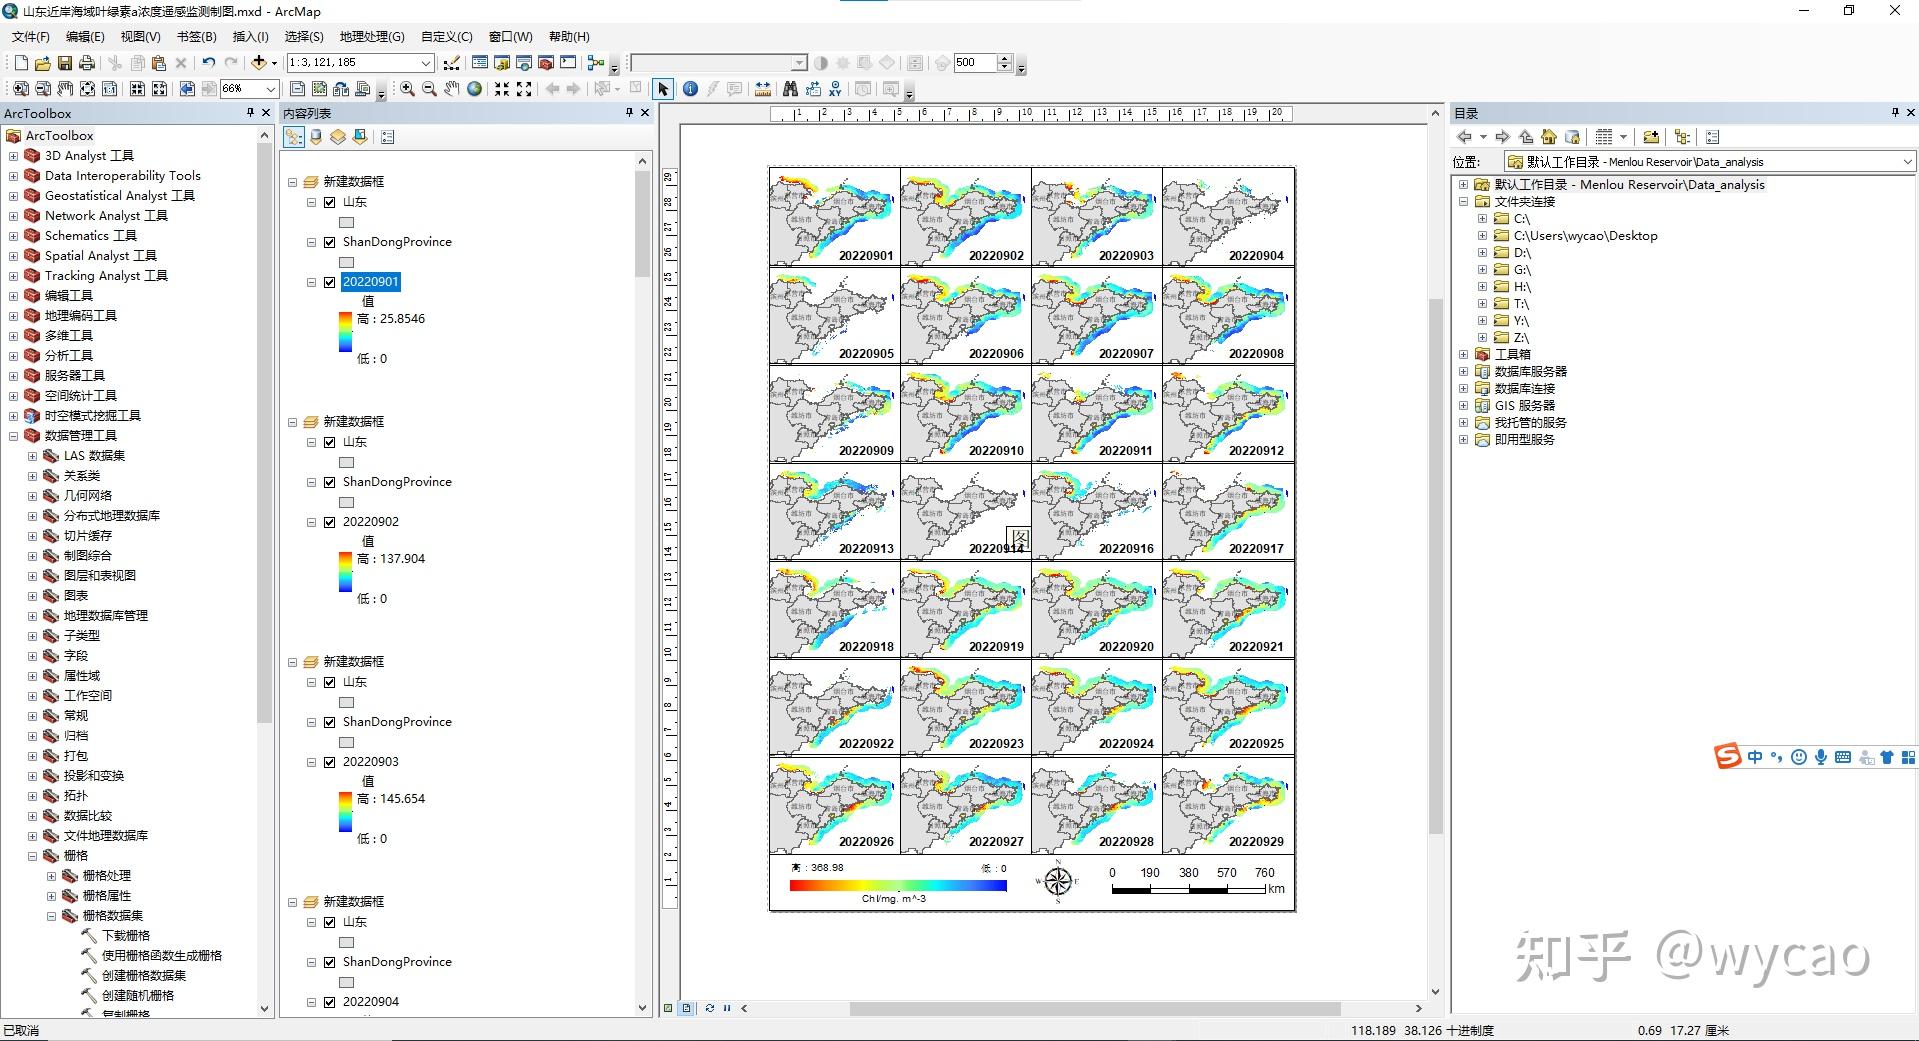Open the Find binoculars tool
This screenshot has width=1919, height=1041.
(790, 89)
